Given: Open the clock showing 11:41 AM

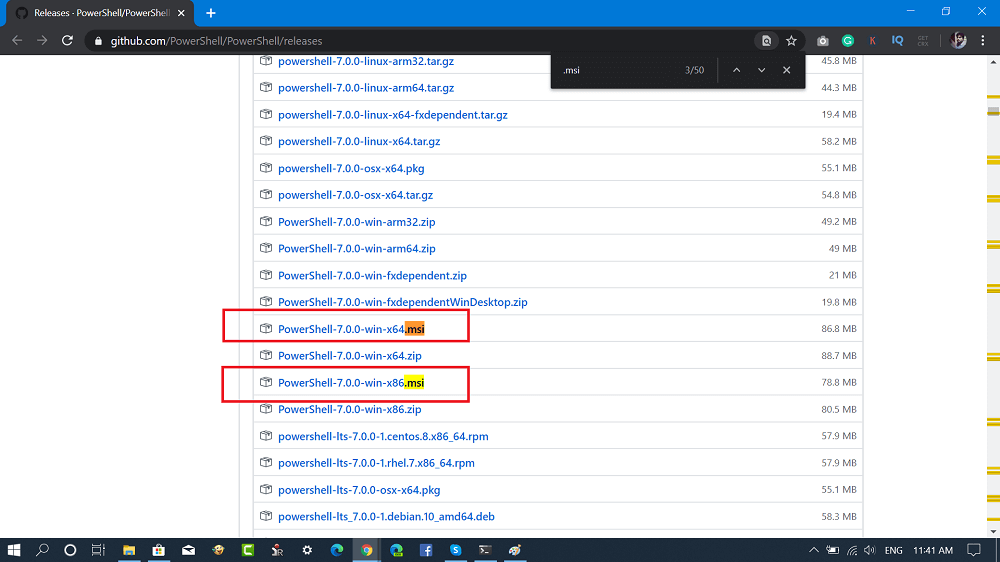Looking at the screenshot, I should (933, 550).
